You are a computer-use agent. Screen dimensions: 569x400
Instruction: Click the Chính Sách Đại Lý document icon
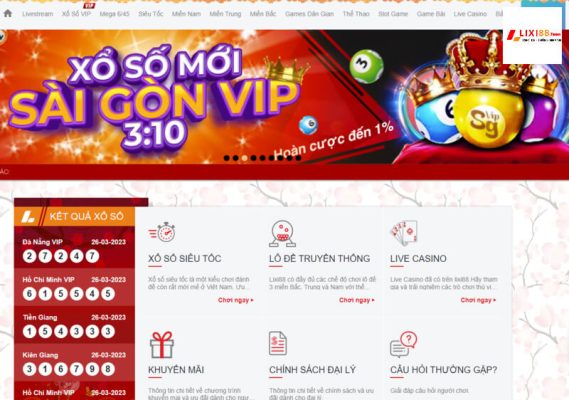click(278, 343)
